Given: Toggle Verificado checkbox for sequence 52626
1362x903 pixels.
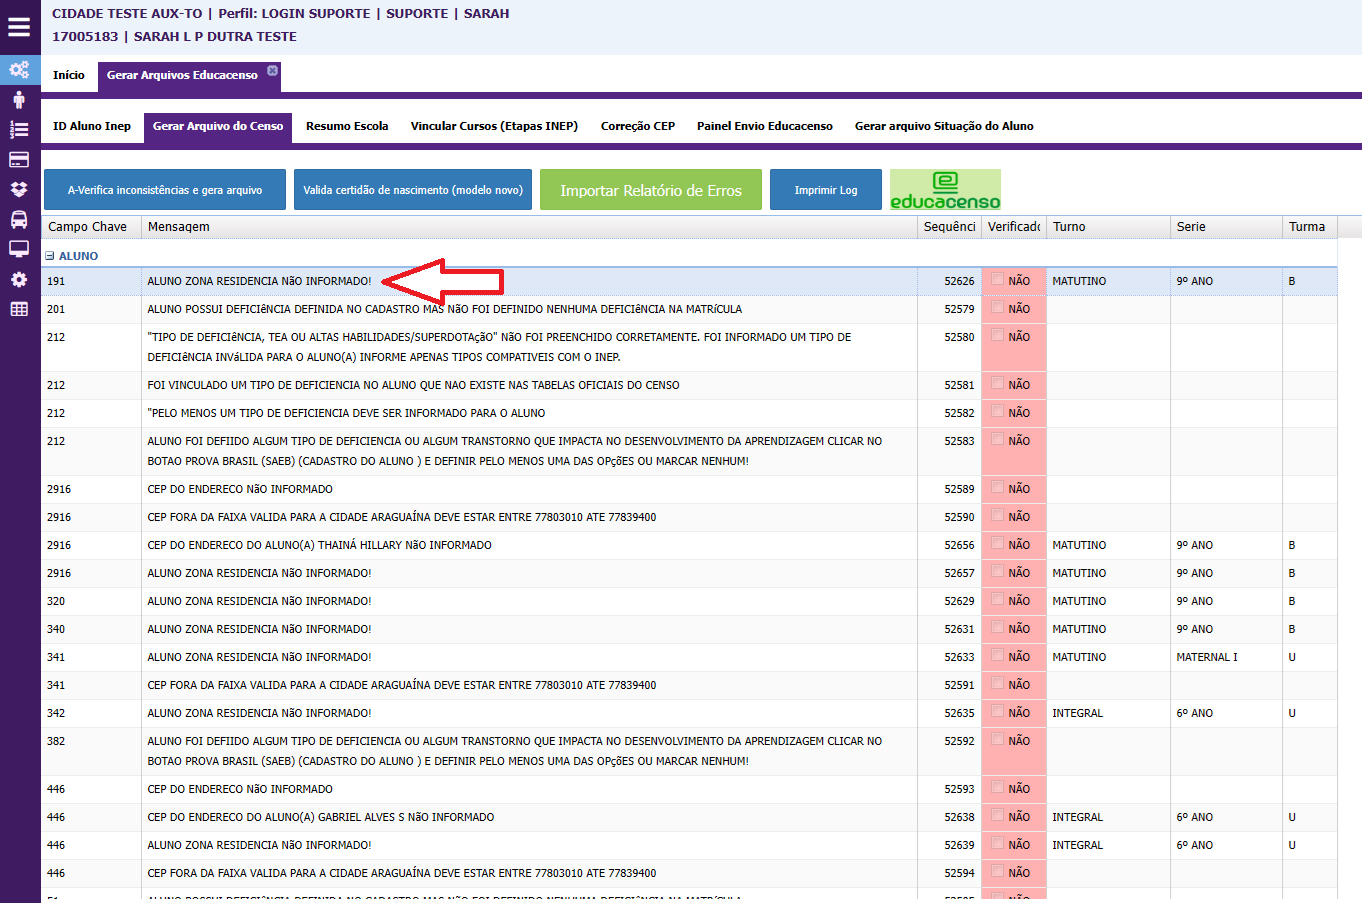Looking at the screenshot, I should (x=997, y=281).
